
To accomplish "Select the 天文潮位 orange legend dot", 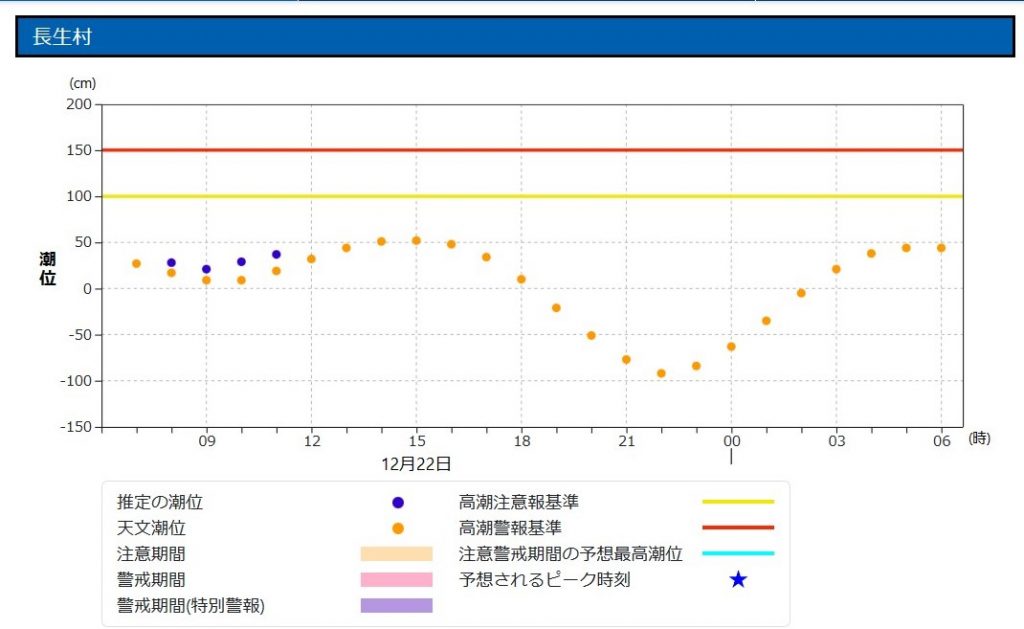I will pyautogui.click(x=398, y=528).
